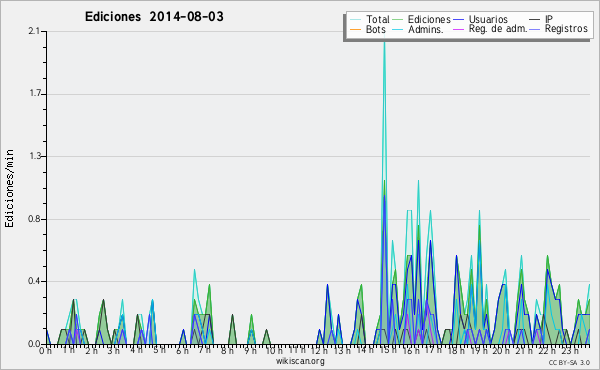Open the wikiscan.org link below the chart
Image resolution: width=600 pixels, height=370 pixels.
(300, 361)
